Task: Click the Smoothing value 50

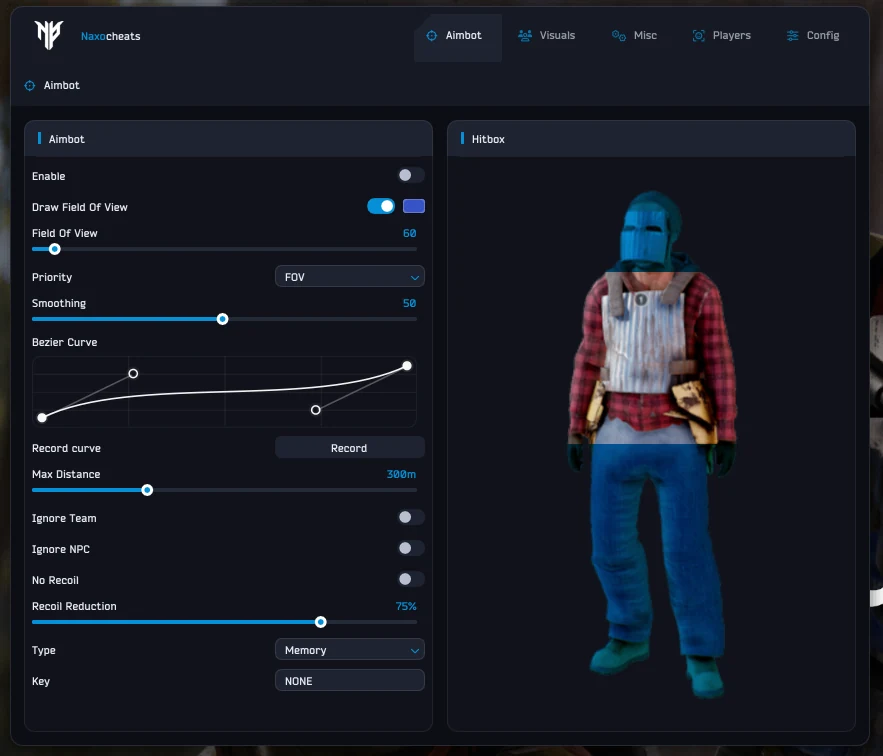Action: pos(409,303)
